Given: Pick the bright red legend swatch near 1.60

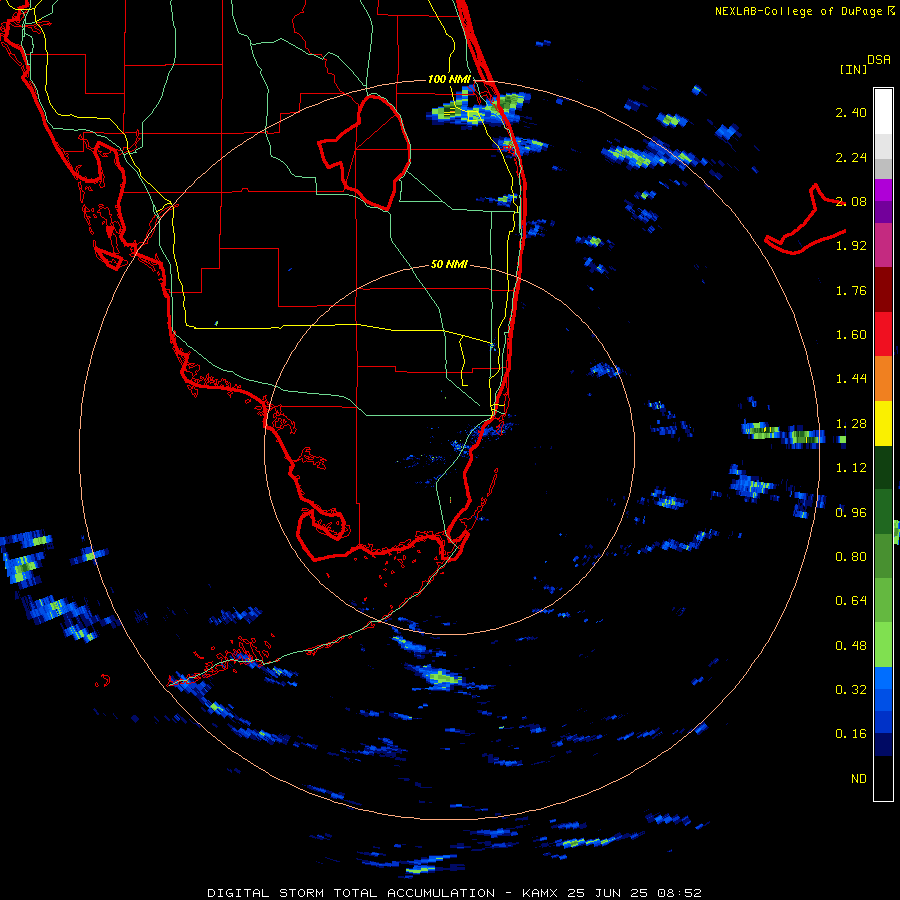Looking at the screenshot, I should coord(883,334).
